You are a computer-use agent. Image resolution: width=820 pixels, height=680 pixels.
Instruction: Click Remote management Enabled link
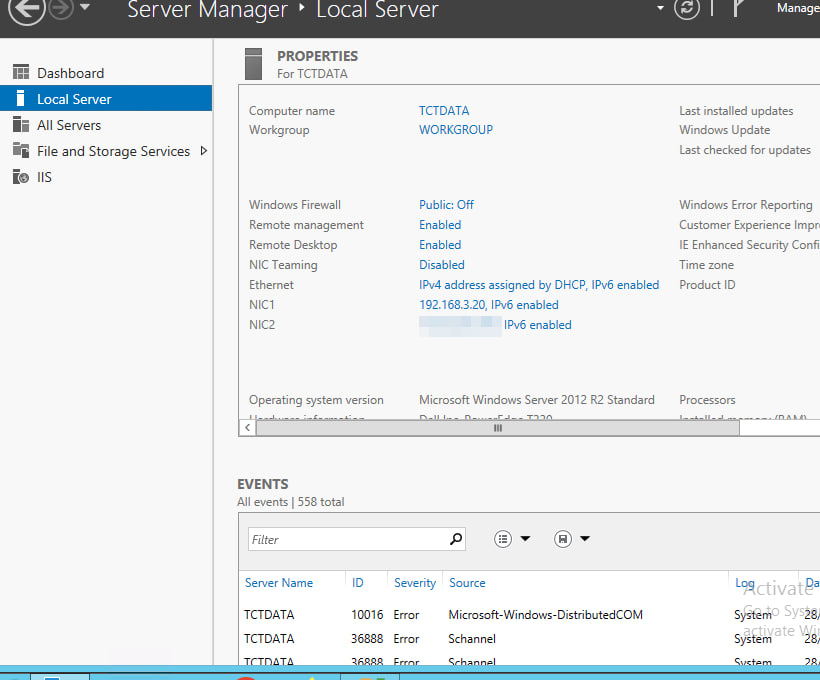click(x=440, y=225)
